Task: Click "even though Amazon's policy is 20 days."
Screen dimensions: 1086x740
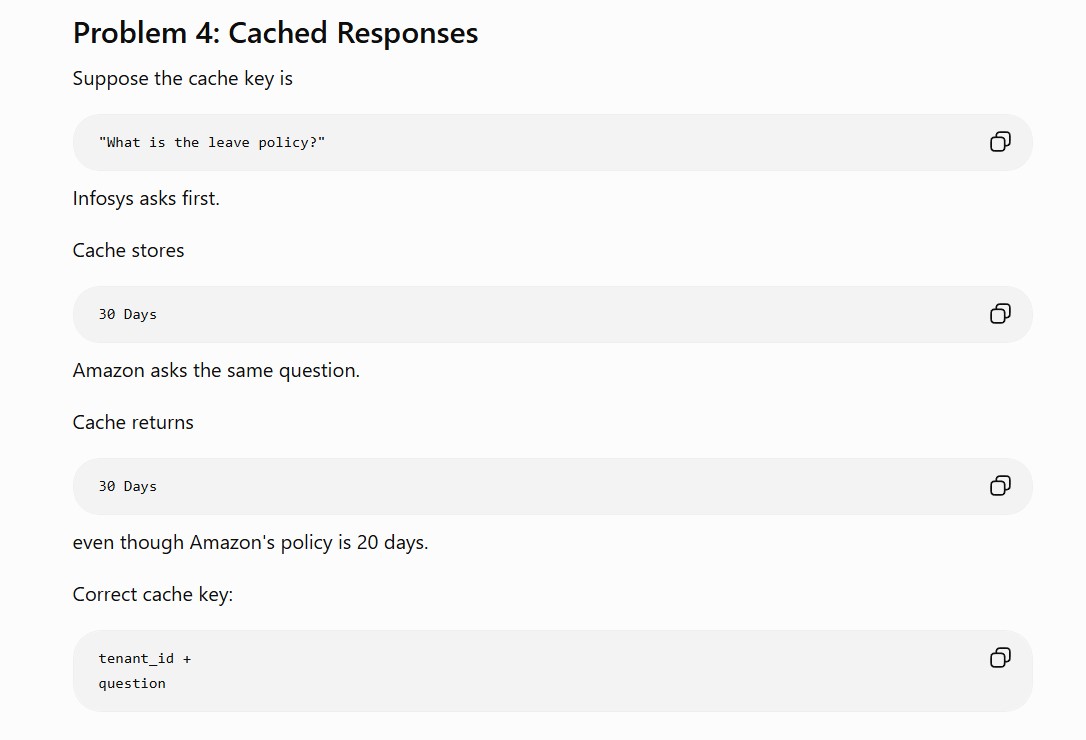Action: (251, 543)
